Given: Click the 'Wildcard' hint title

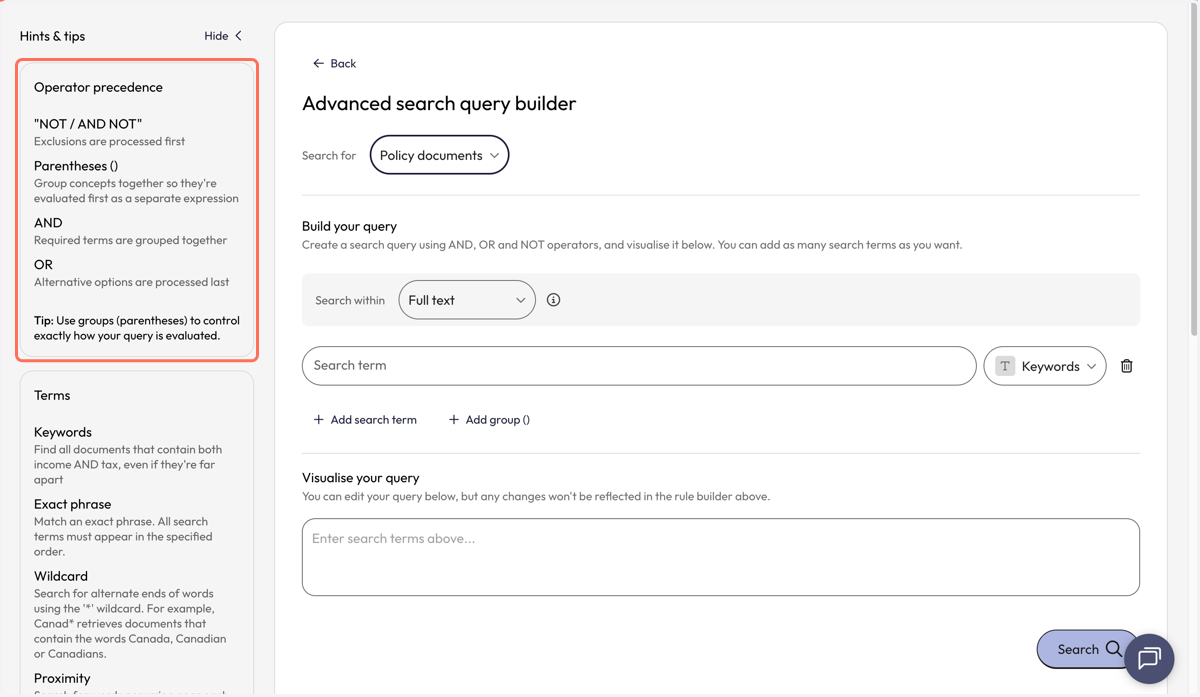Looking at the screenshot, I should coord(61,576).
